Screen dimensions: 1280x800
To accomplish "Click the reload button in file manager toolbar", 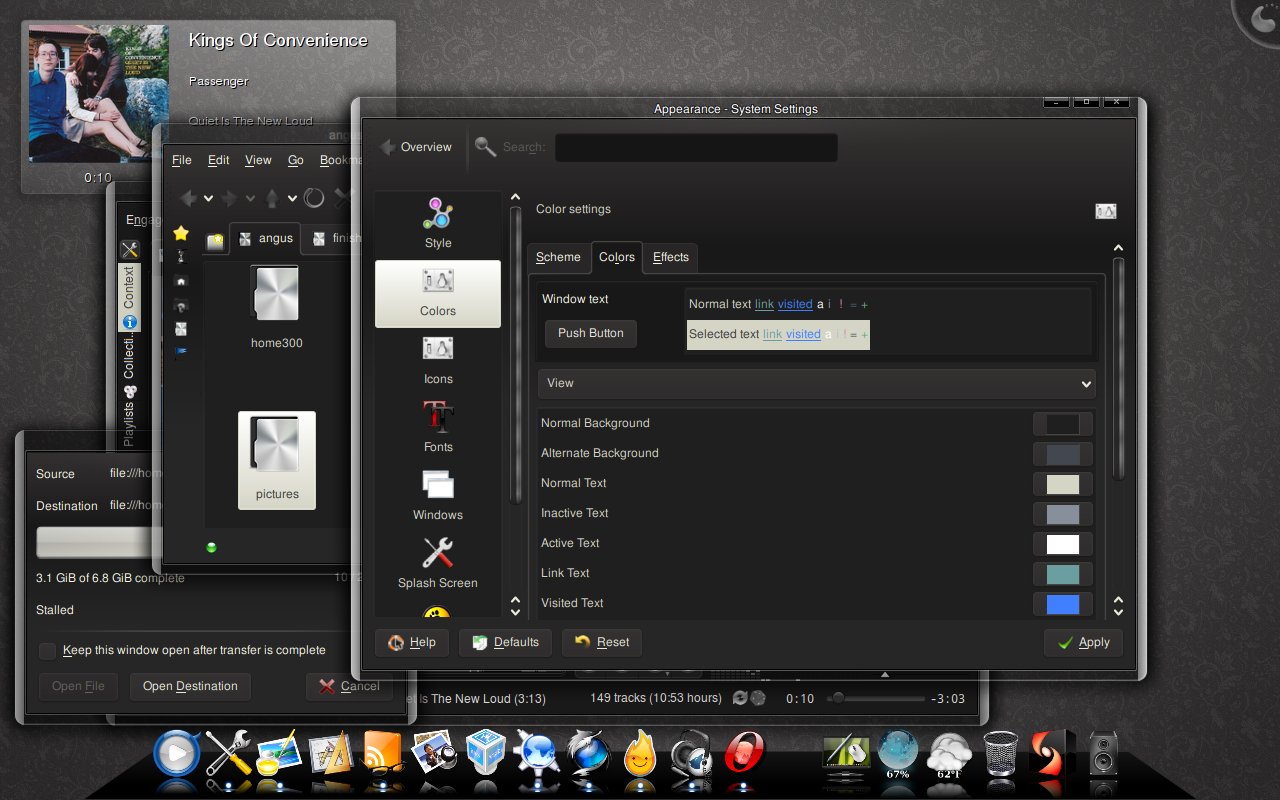I will (x=314, y=197).
